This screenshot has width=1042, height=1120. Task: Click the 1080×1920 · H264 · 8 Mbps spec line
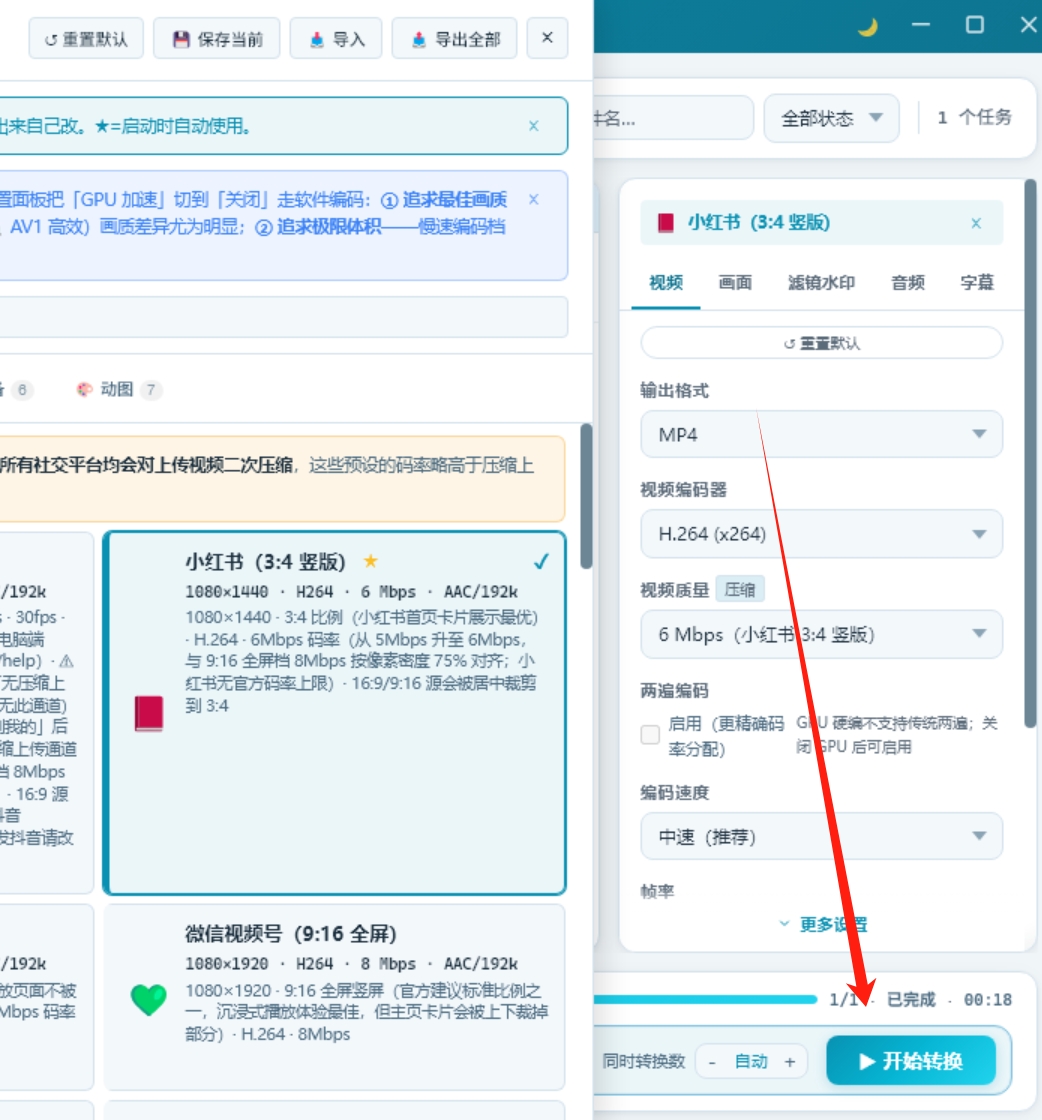tap(351, 964)
